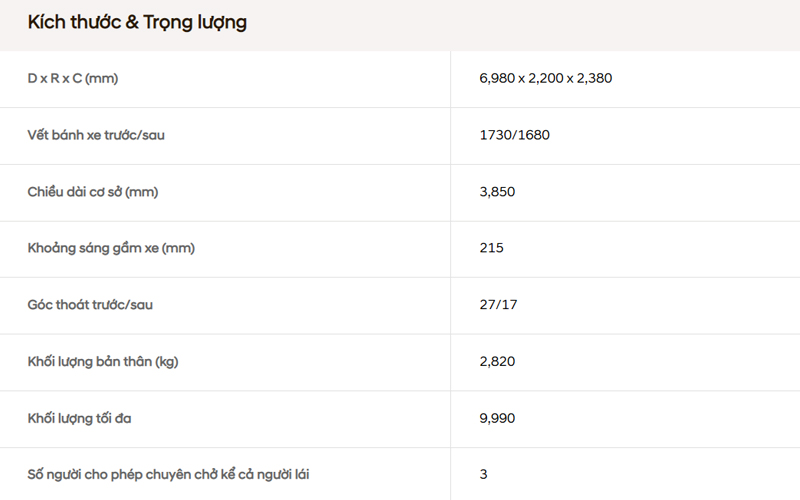Click the value 3 for passengers
Image resolution: width=800 pixels, height=500 pixels.
coord(483,474)
